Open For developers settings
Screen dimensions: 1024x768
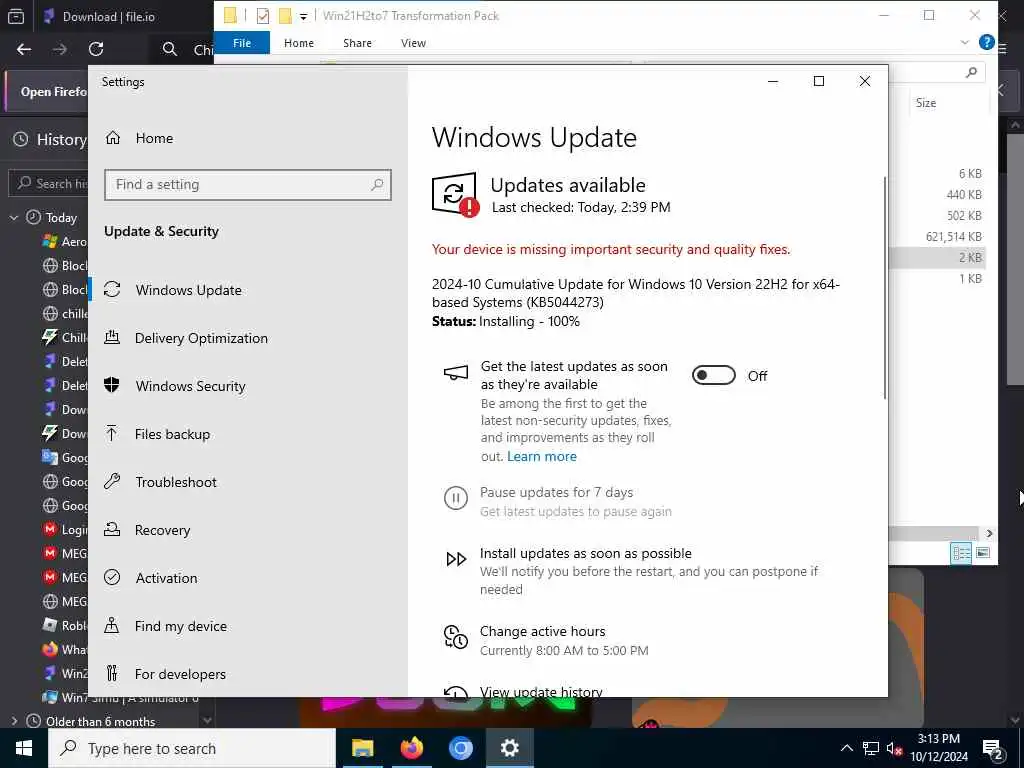165,674
